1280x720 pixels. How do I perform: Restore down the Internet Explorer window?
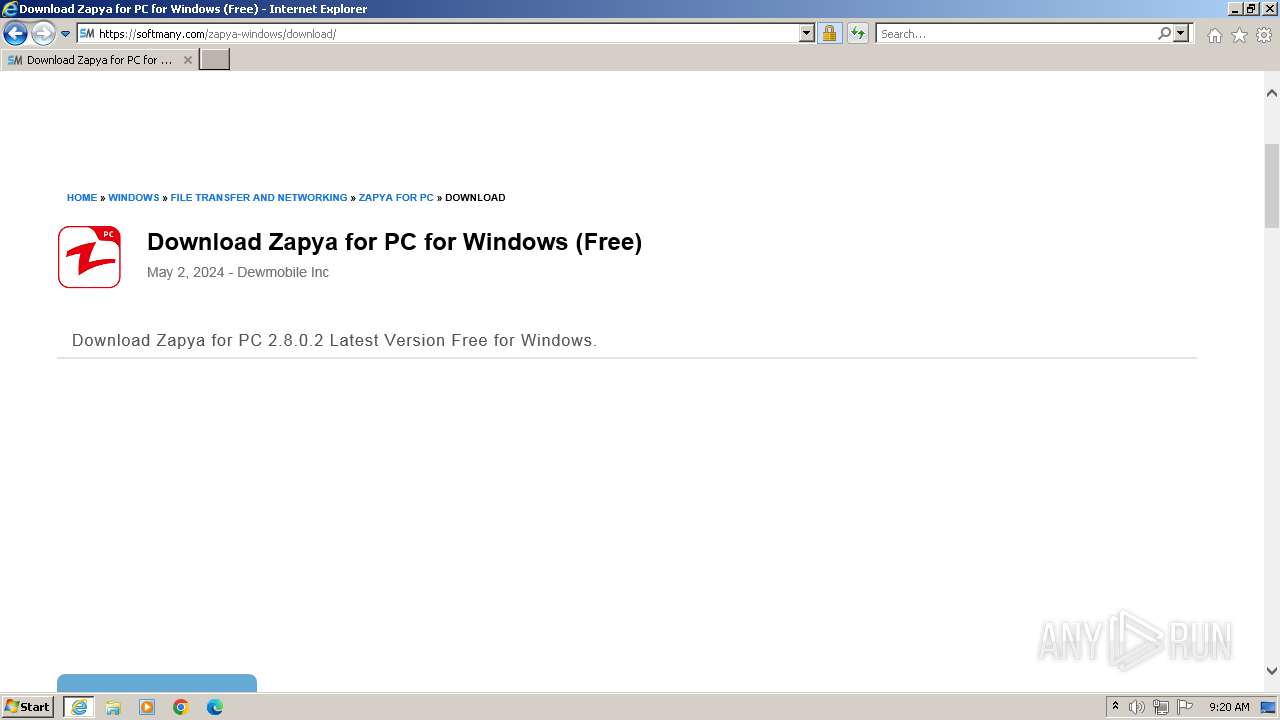point(1251,9)
